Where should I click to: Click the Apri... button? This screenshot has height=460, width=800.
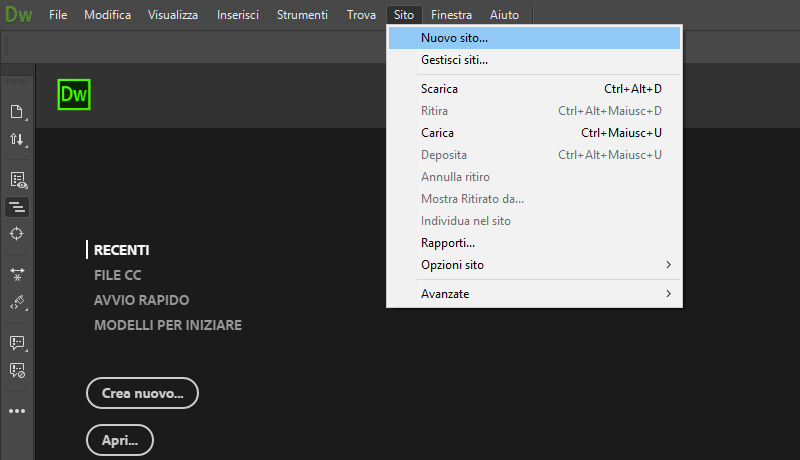coord(120,440)
